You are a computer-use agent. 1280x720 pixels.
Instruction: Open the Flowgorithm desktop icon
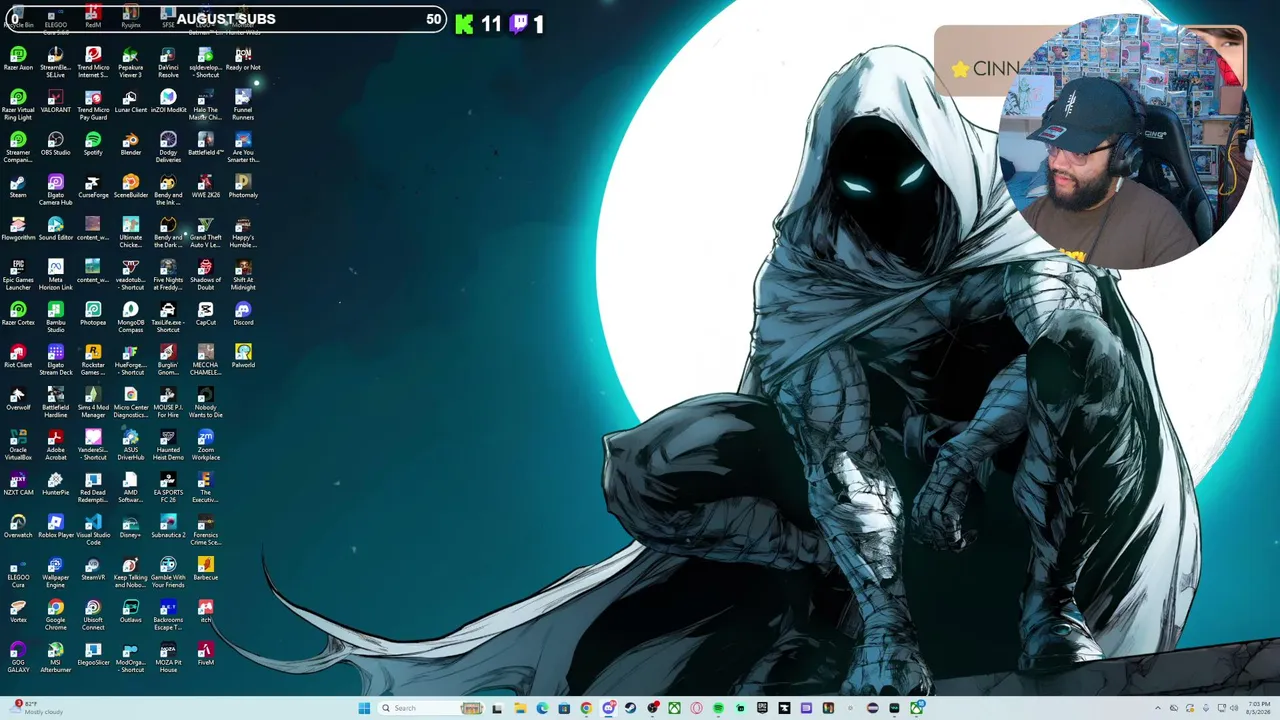point(18,230)
